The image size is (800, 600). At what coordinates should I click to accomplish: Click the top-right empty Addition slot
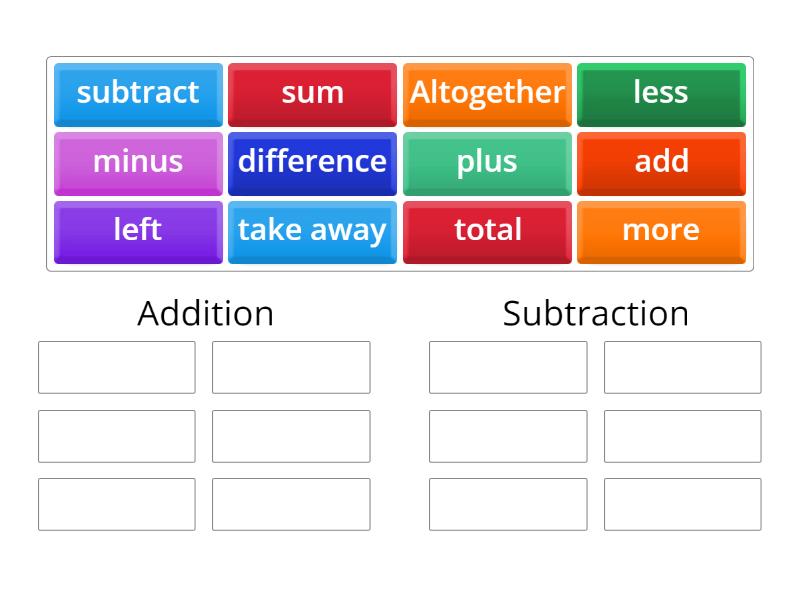tap(291, 367)
